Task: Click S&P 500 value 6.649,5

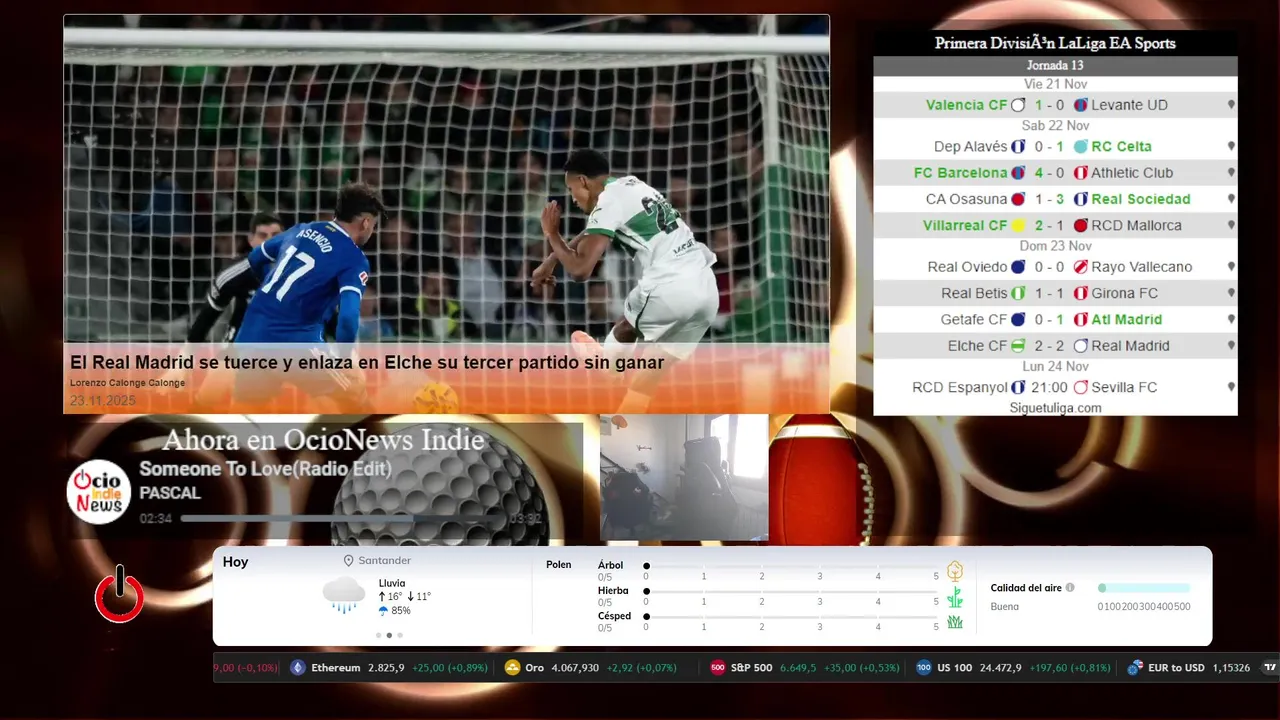Action: 798,668
